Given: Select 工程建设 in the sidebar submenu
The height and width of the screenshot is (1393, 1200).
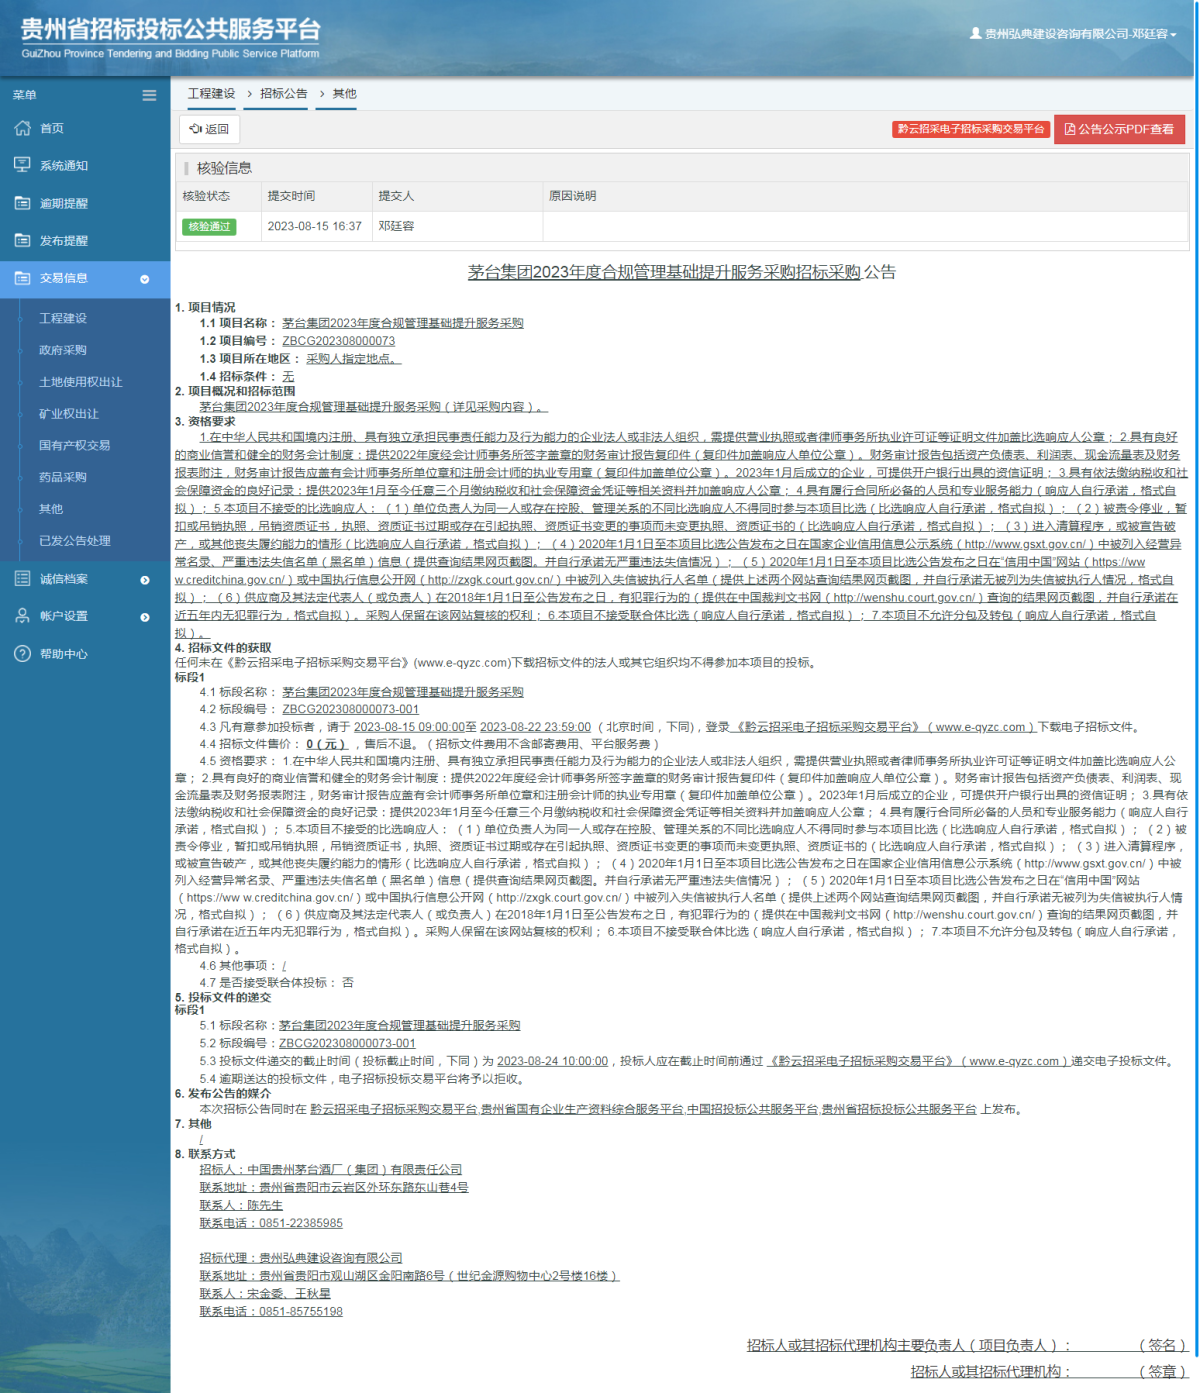Looking at the screenshot, I should coord(63,318).
